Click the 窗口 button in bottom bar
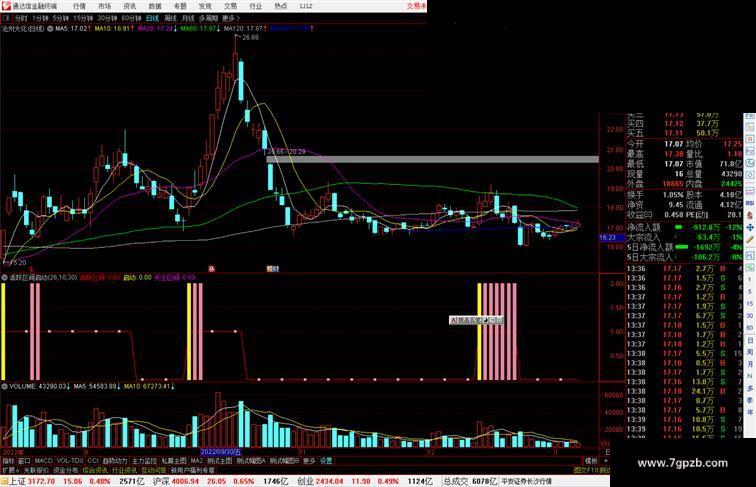 24,461
